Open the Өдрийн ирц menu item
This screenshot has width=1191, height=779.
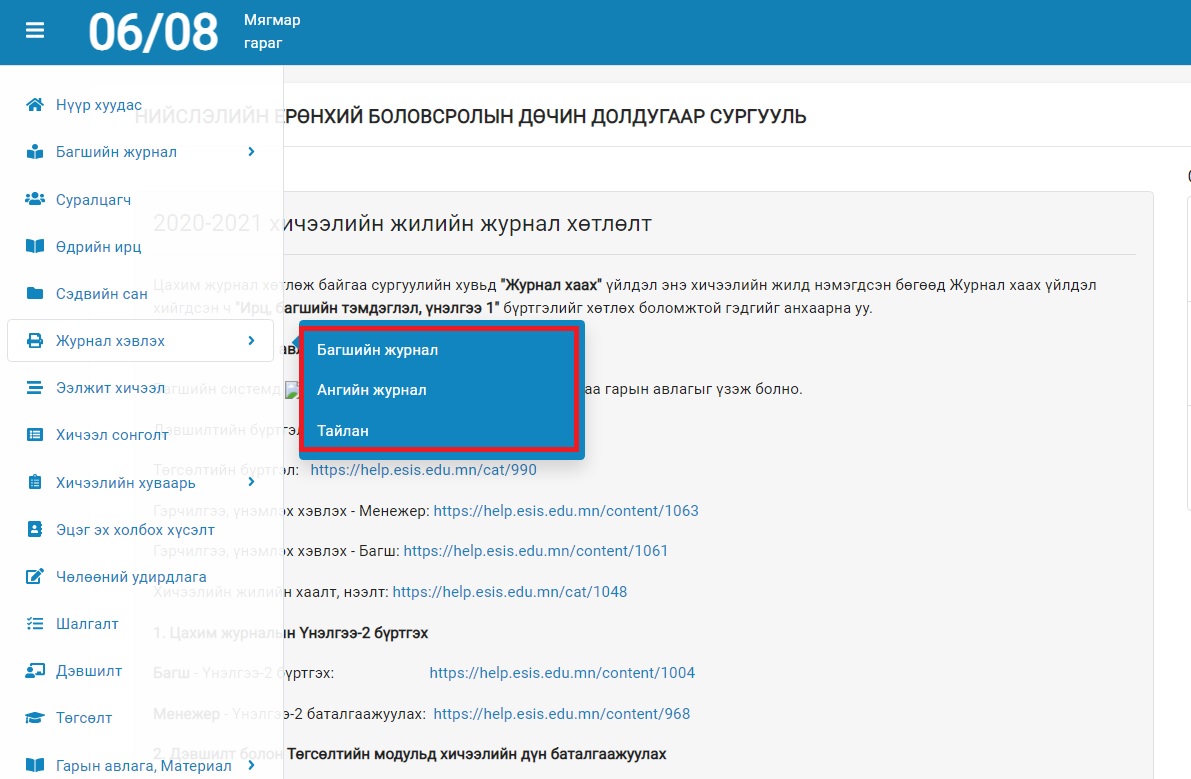click(x=99, y=247)
